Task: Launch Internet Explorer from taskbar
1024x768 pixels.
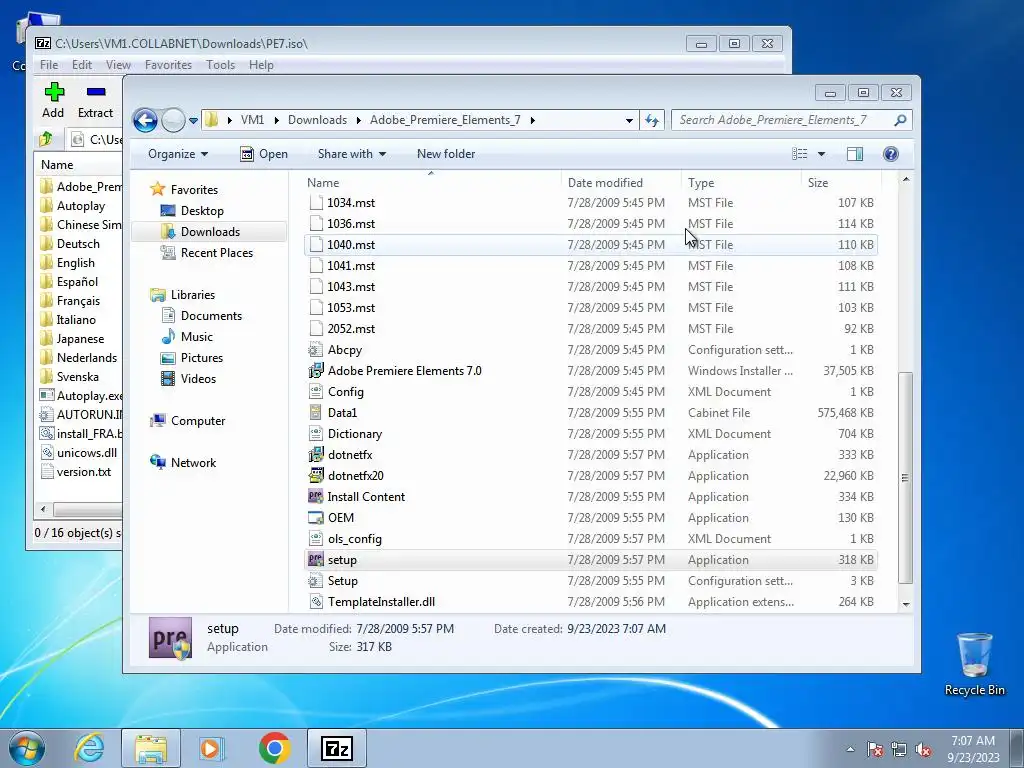Action: 89,748
